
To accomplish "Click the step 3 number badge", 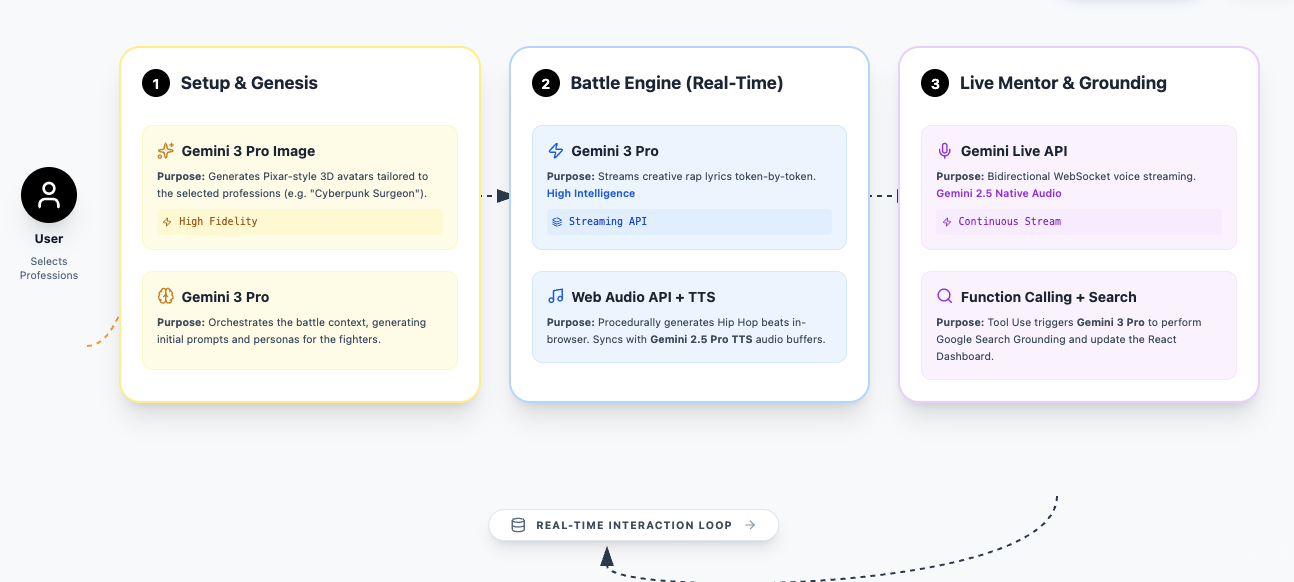I will pos(935,83).
